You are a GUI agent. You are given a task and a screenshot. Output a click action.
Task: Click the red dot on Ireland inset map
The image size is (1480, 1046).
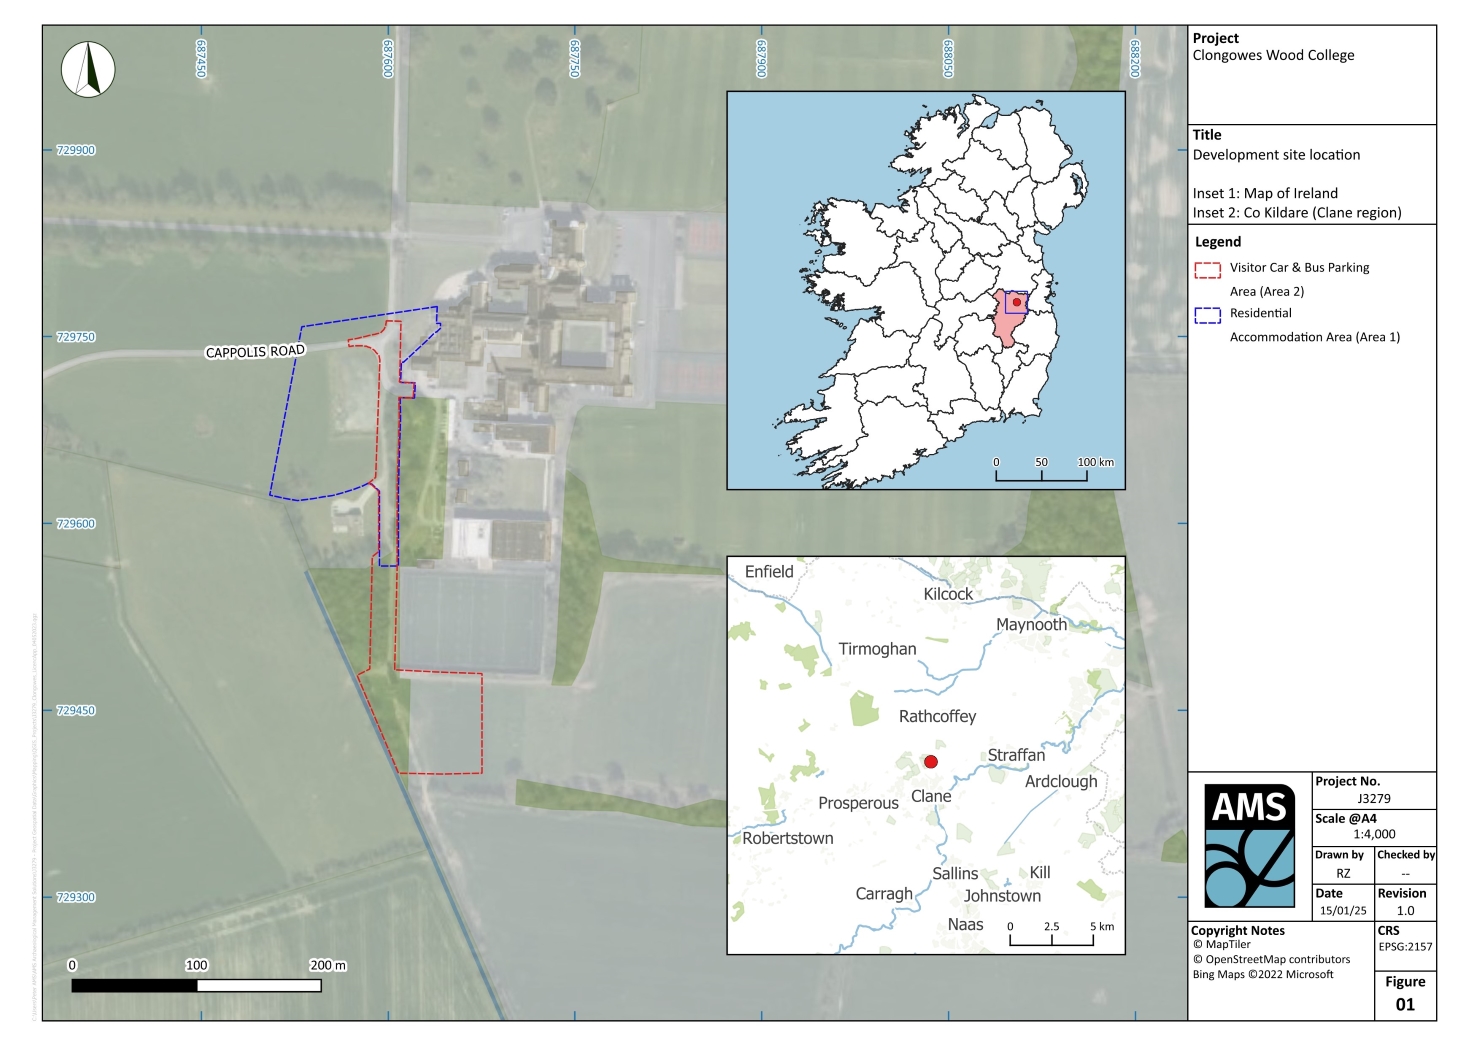[x=1016, y=301]
